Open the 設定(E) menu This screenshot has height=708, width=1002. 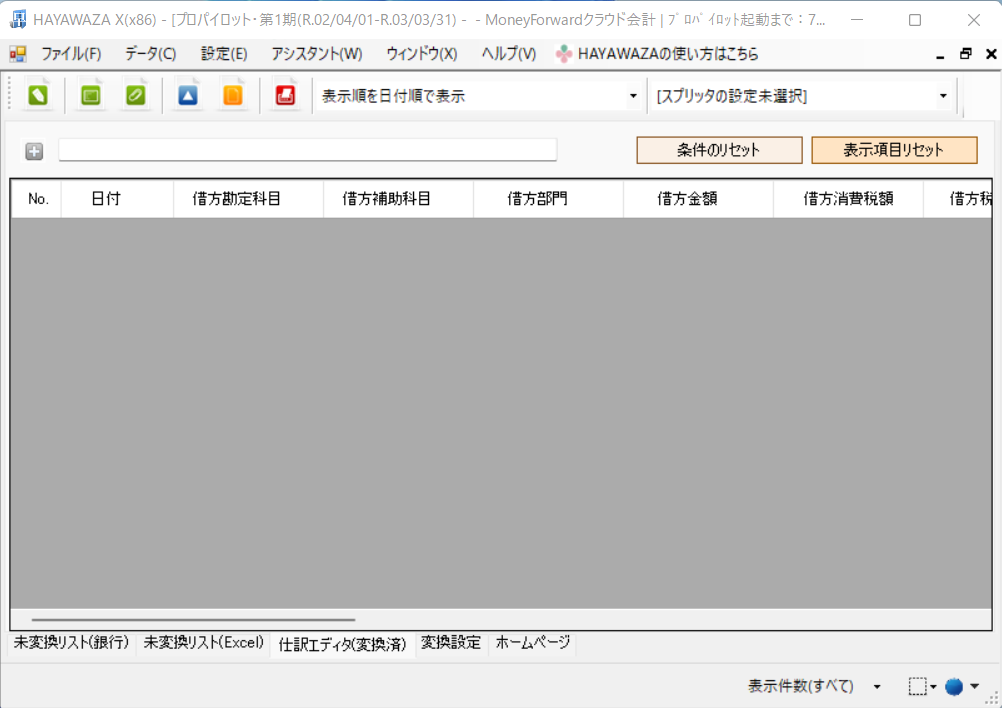tap(224, 54)
